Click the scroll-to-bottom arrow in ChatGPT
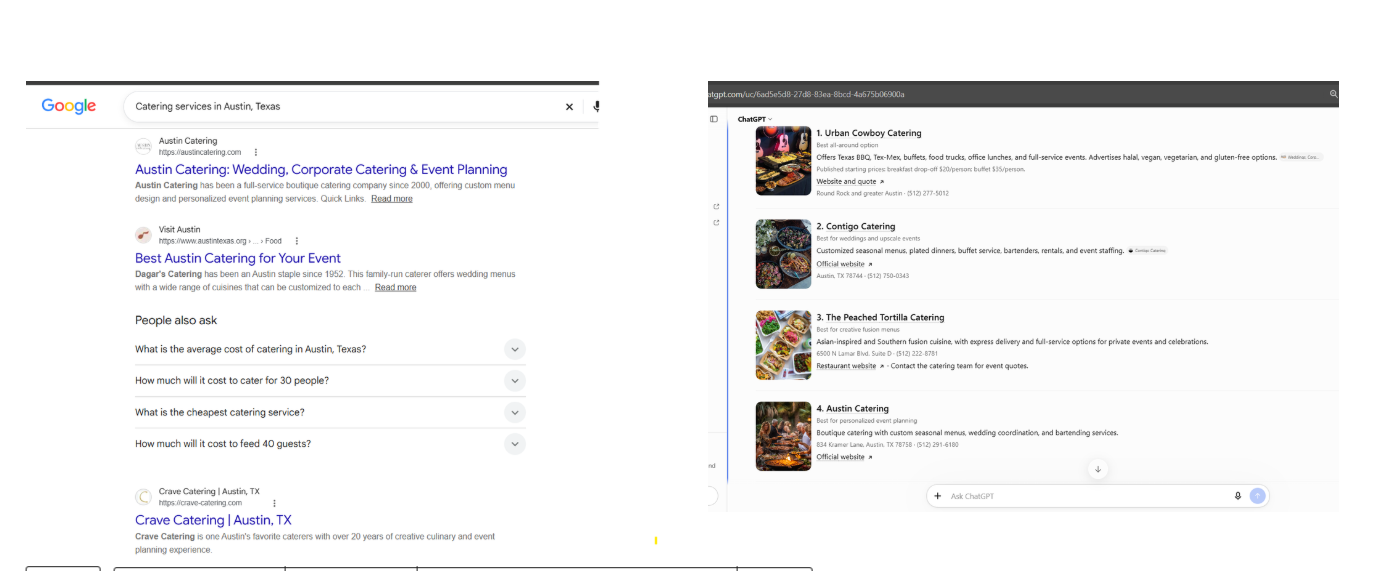The image size is (1380, 571). (x=1098, y=469)
